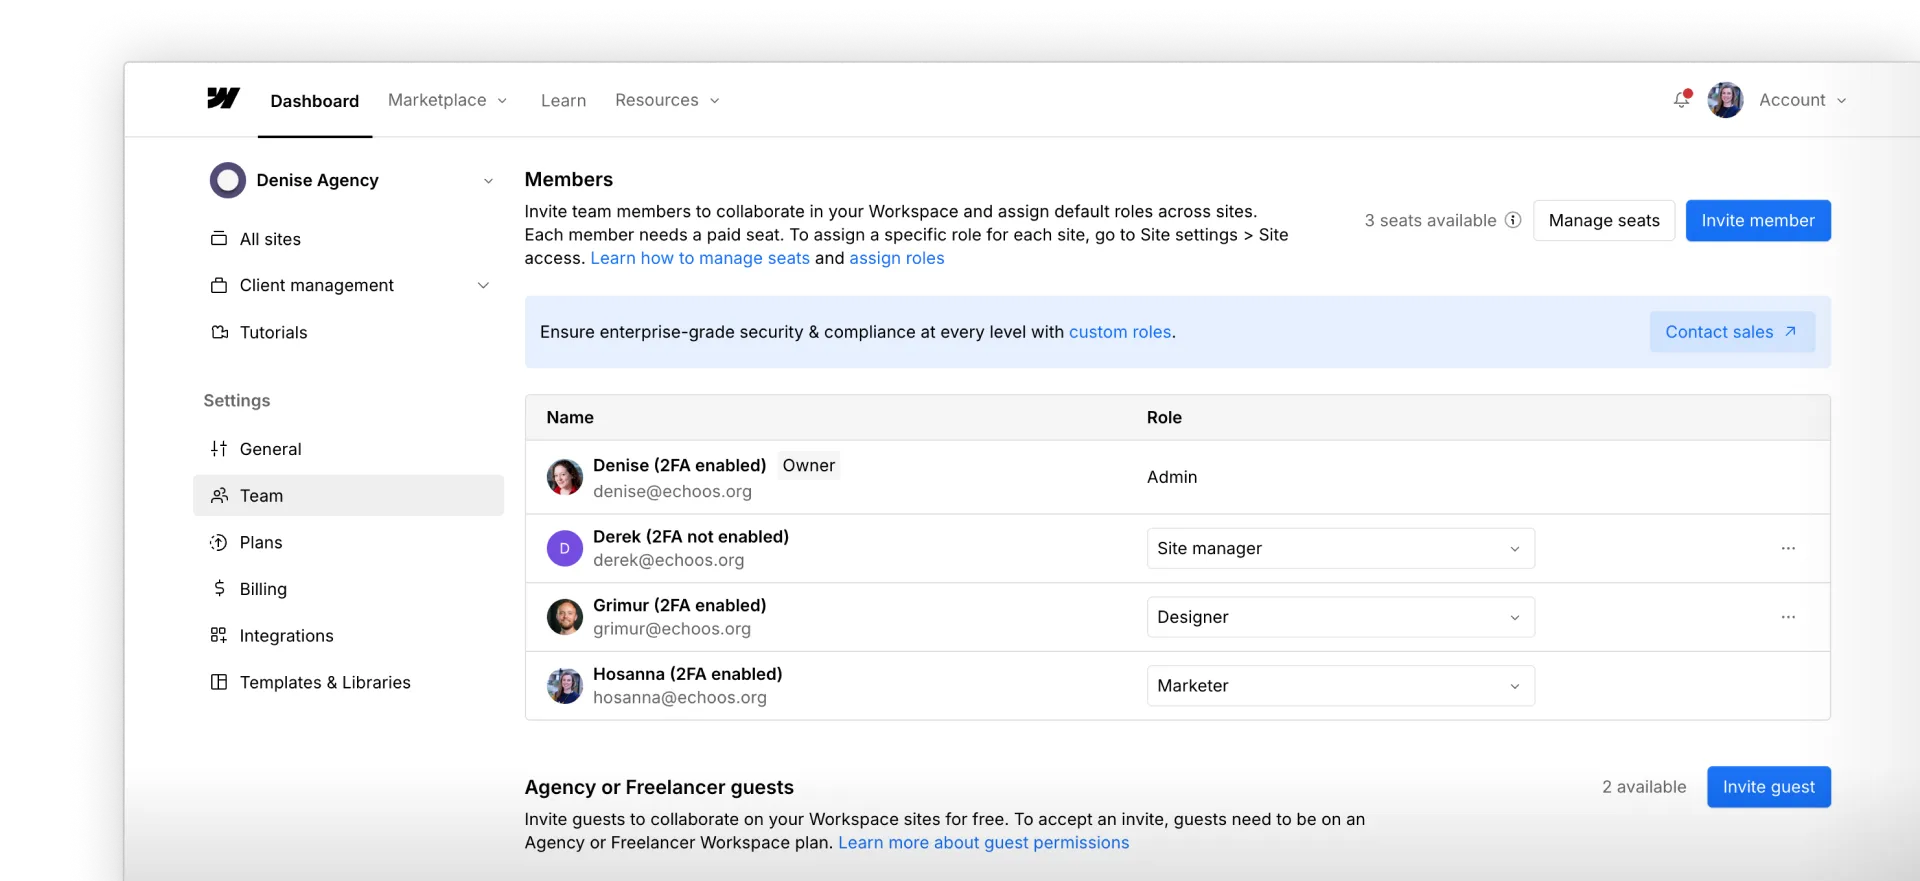The image size is (1920, 881).
Task: Open the notifications bell
Action: pyautogui.click(x=1682, y=100)
